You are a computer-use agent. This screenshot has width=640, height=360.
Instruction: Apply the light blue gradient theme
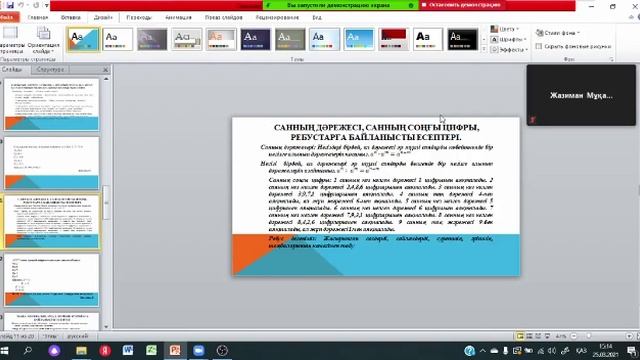324,39
